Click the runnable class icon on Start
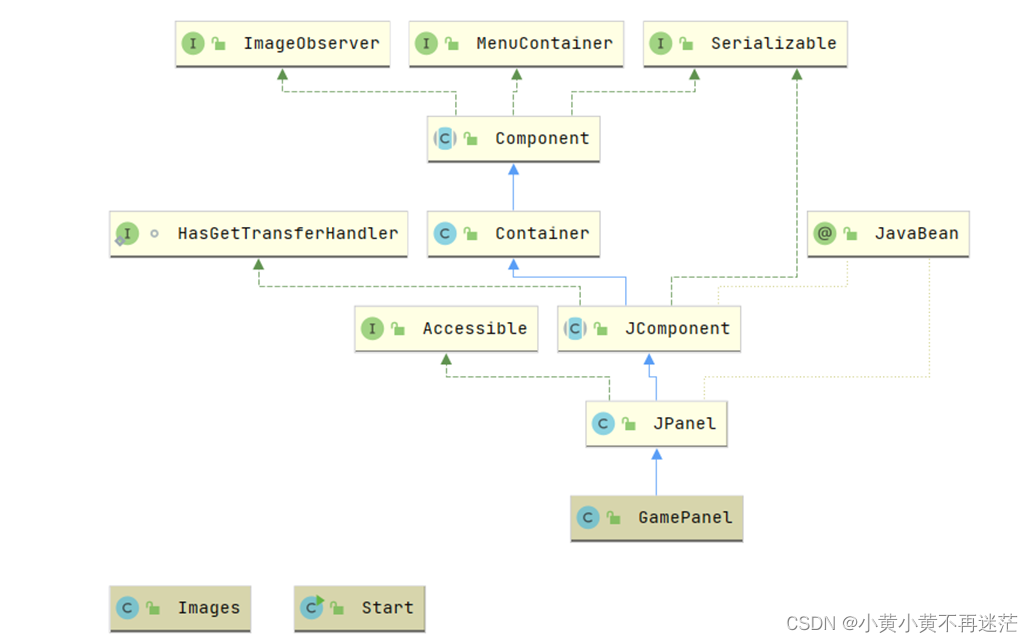This screenshot has height=643, width=1033. coord(312,607)
